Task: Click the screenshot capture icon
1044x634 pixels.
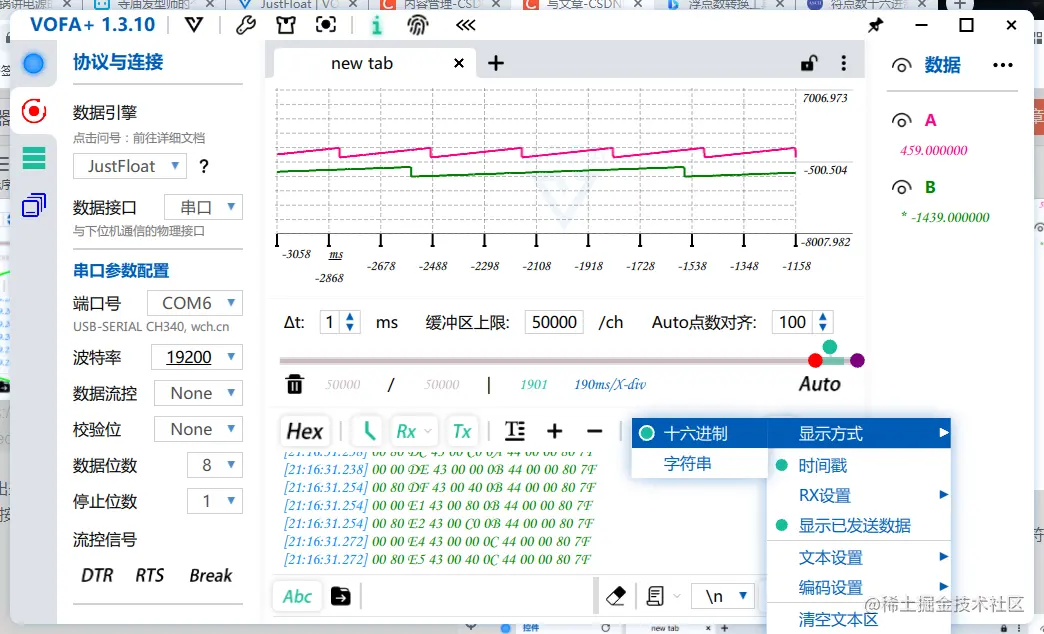Action: (324, 25)
